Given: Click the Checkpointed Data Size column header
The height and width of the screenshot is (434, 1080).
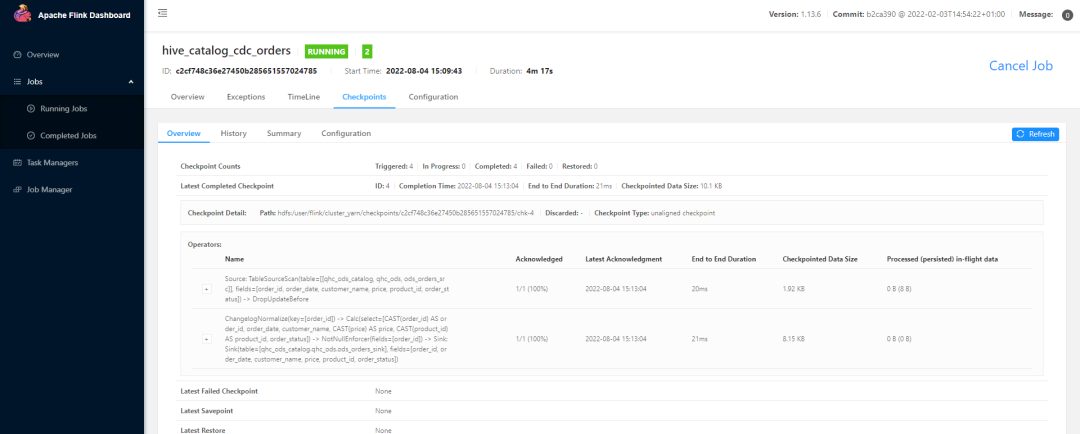Looking at the screenshot, I should point(820,259).
